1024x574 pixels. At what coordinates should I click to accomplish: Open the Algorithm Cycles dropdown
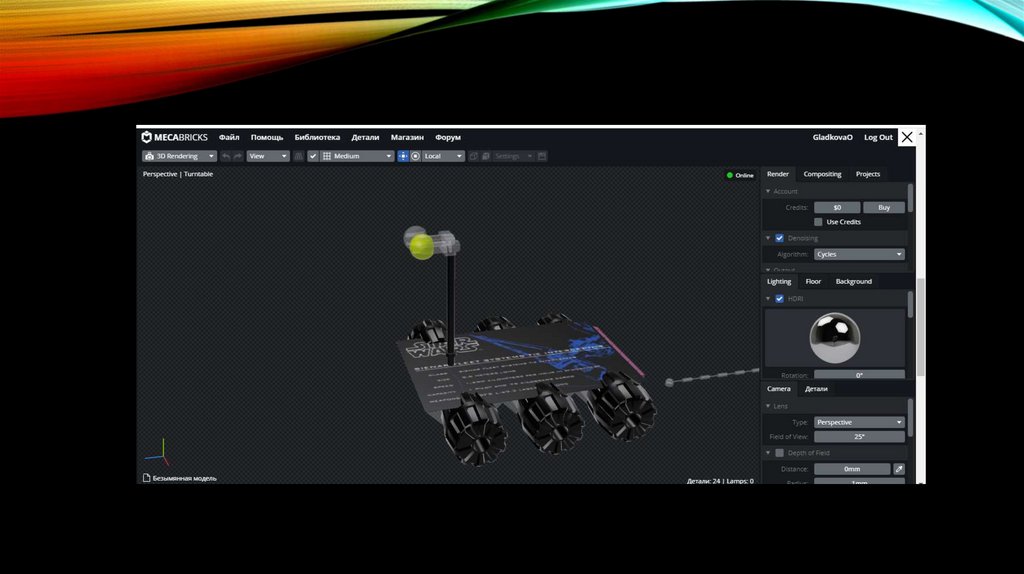pos(858,254)
